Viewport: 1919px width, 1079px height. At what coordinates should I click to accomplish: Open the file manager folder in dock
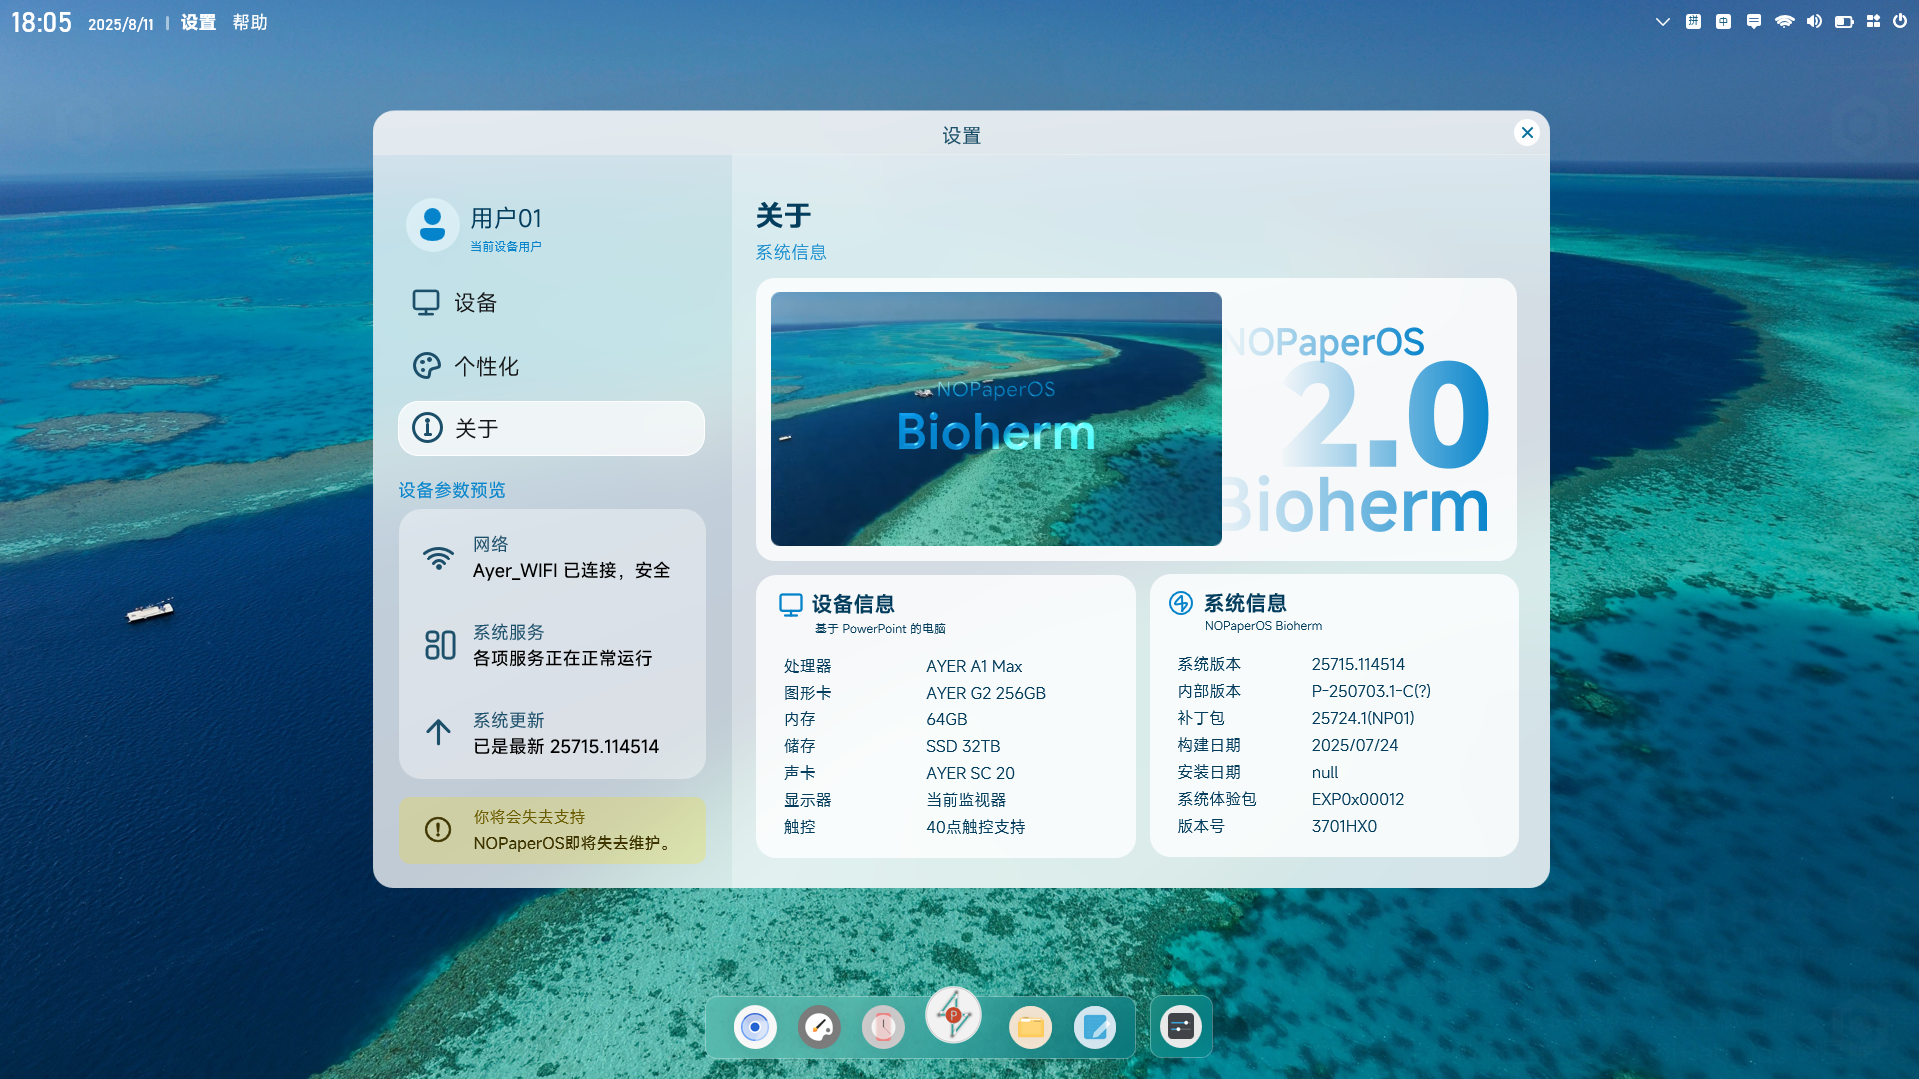pos(1030,1027)
